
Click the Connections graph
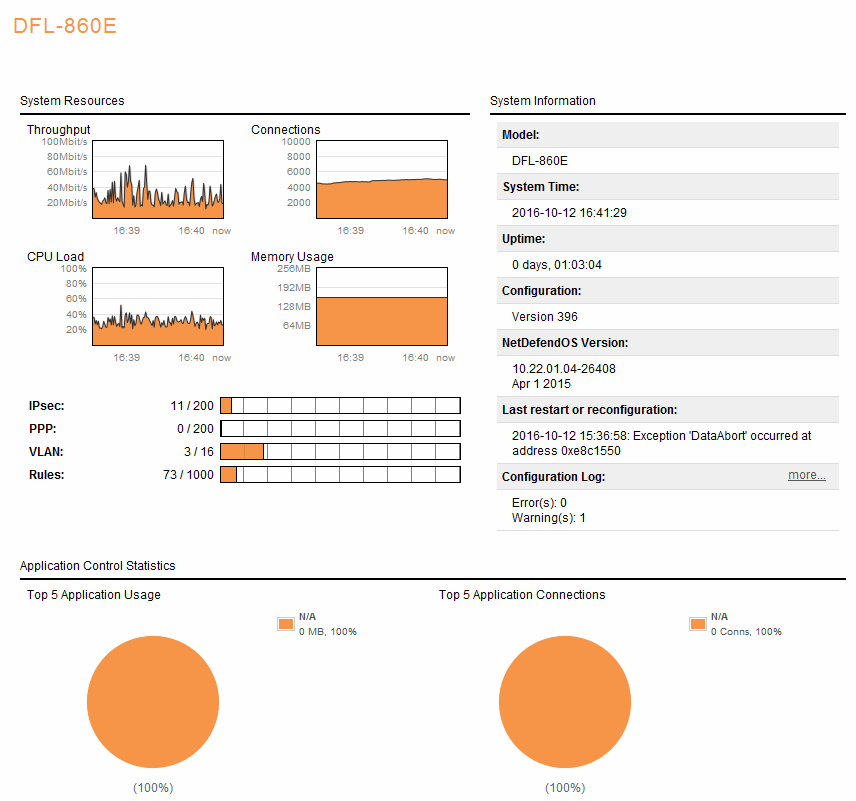coord(382,180)
